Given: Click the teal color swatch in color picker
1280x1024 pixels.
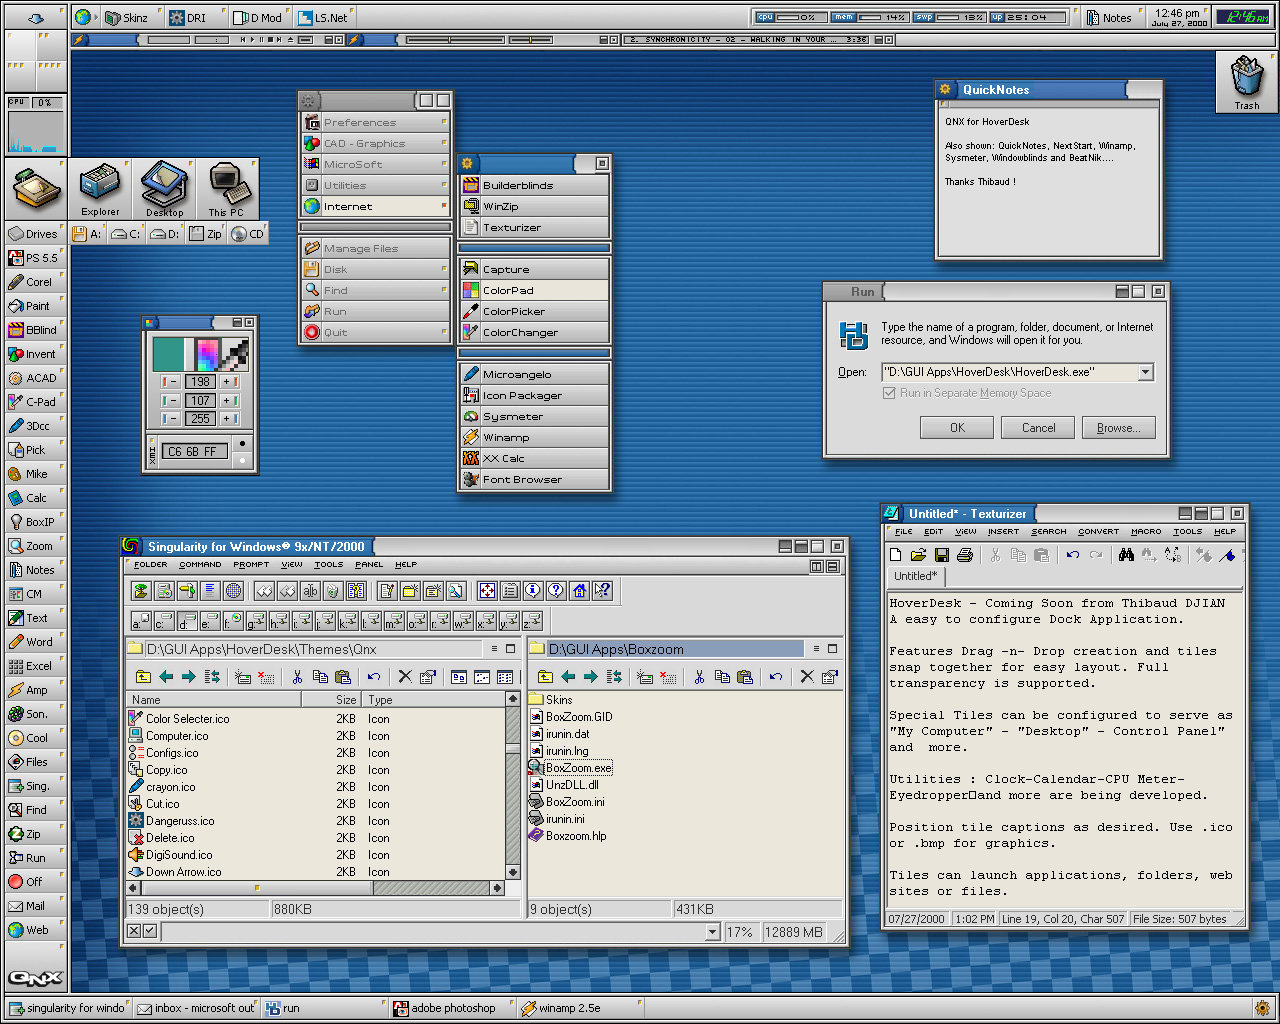Looking at the screenshot, I should (168, 354).
